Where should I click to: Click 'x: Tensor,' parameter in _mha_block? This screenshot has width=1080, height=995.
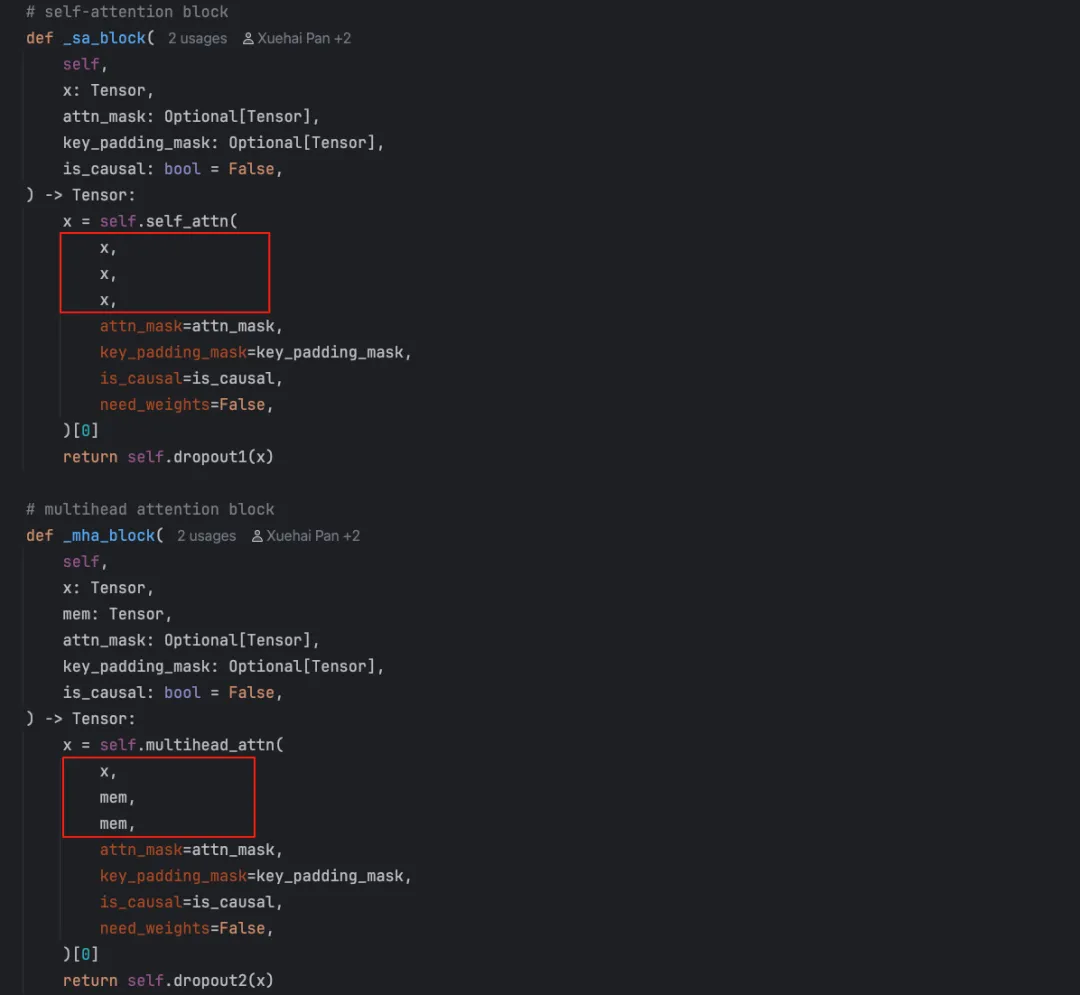click(108, 588)
